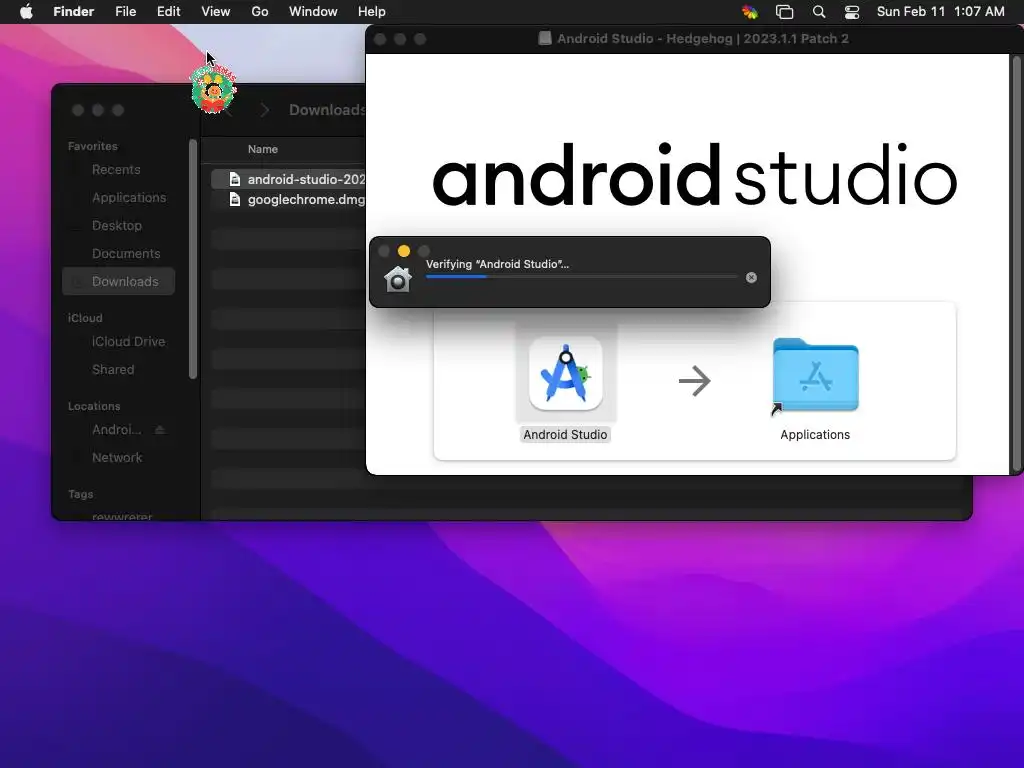Click the android-studio file document icon
The image size is (1024, 768).
pyautogui.click(x=235, y=179)
